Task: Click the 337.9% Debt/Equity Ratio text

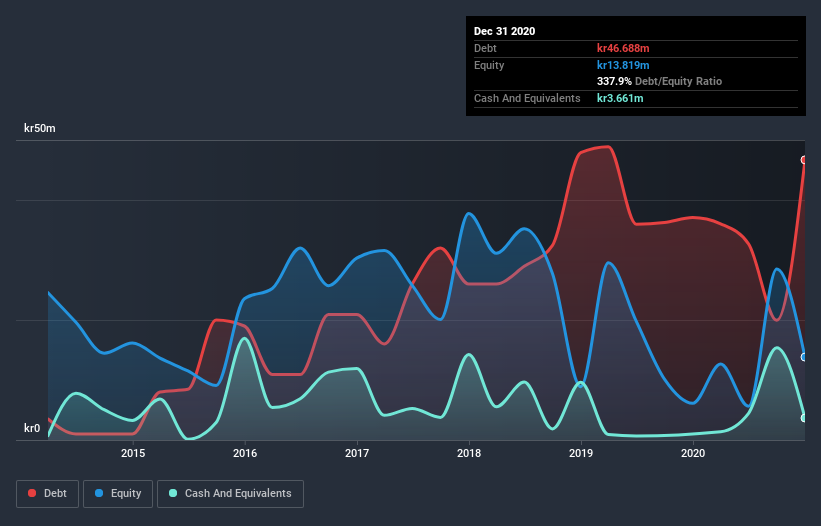Action: 659,82
